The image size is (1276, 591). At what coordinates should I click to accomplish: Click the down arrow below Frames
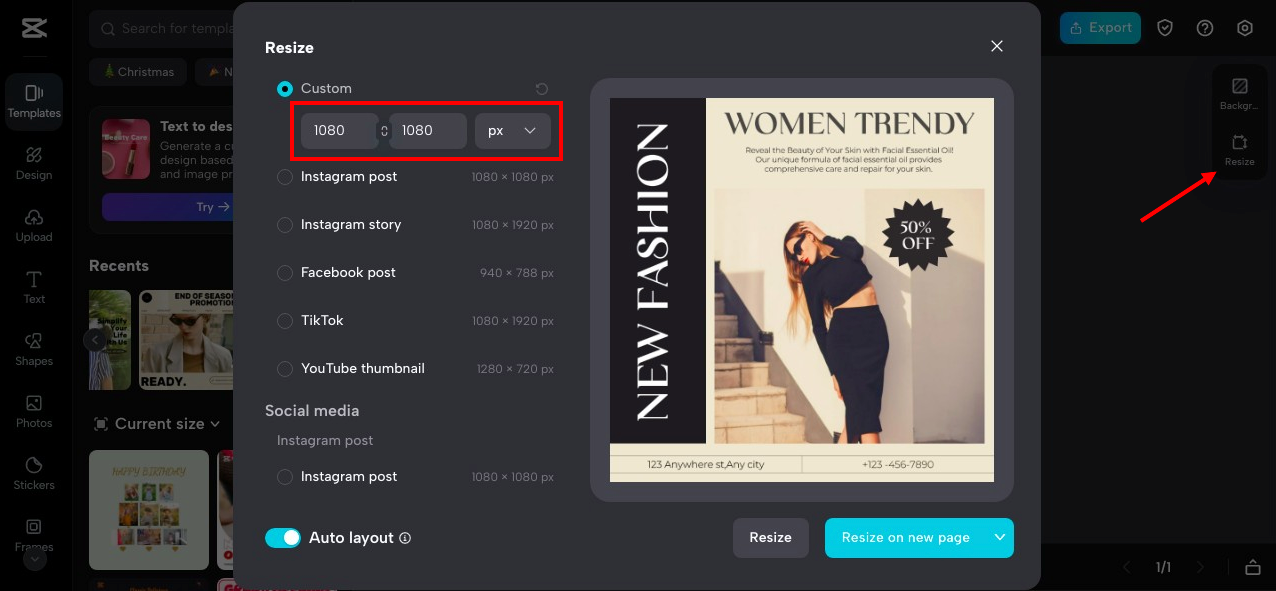click(x=34, y=560)
